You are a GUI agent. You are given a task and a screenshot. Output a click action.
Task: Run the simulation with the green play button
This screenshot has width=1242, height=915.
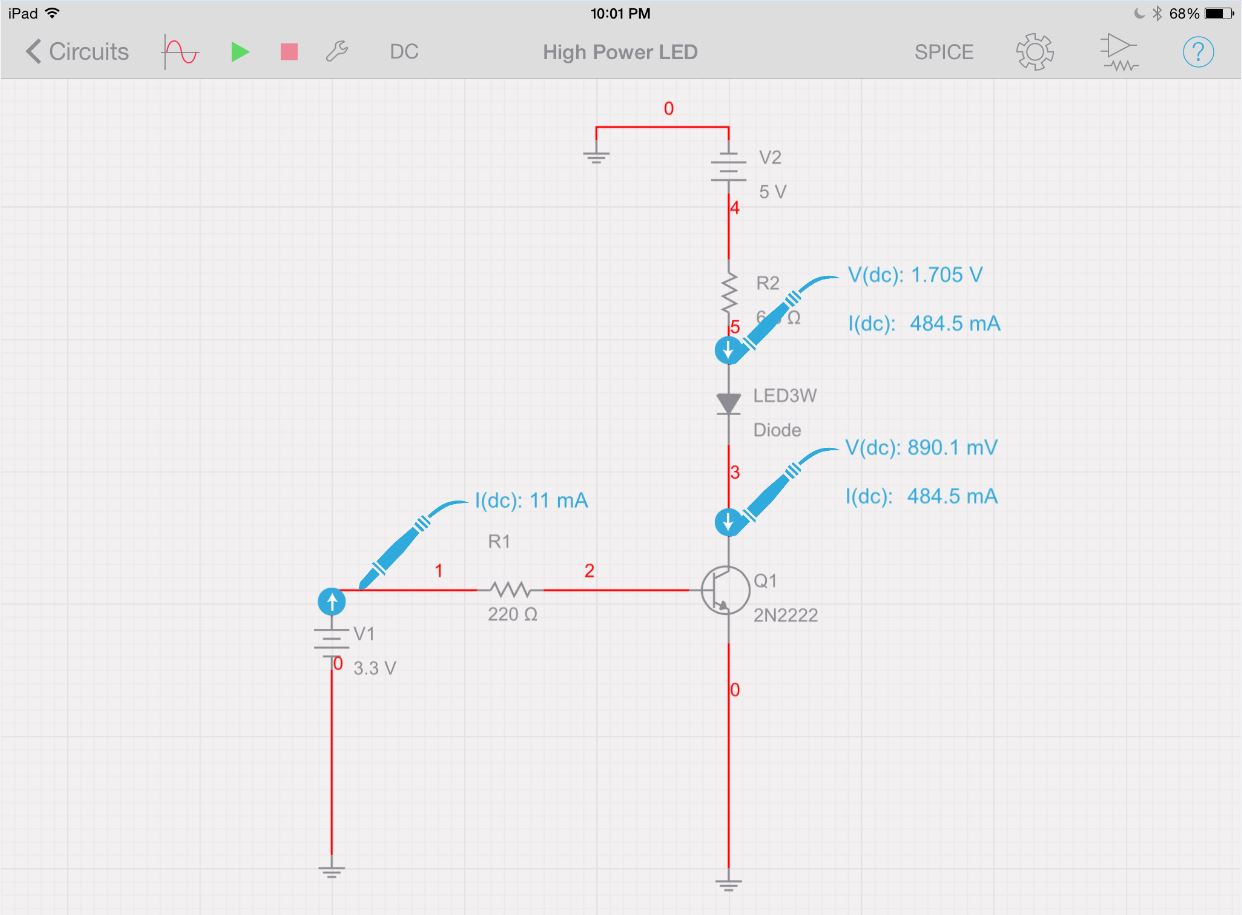coord(240,51)
